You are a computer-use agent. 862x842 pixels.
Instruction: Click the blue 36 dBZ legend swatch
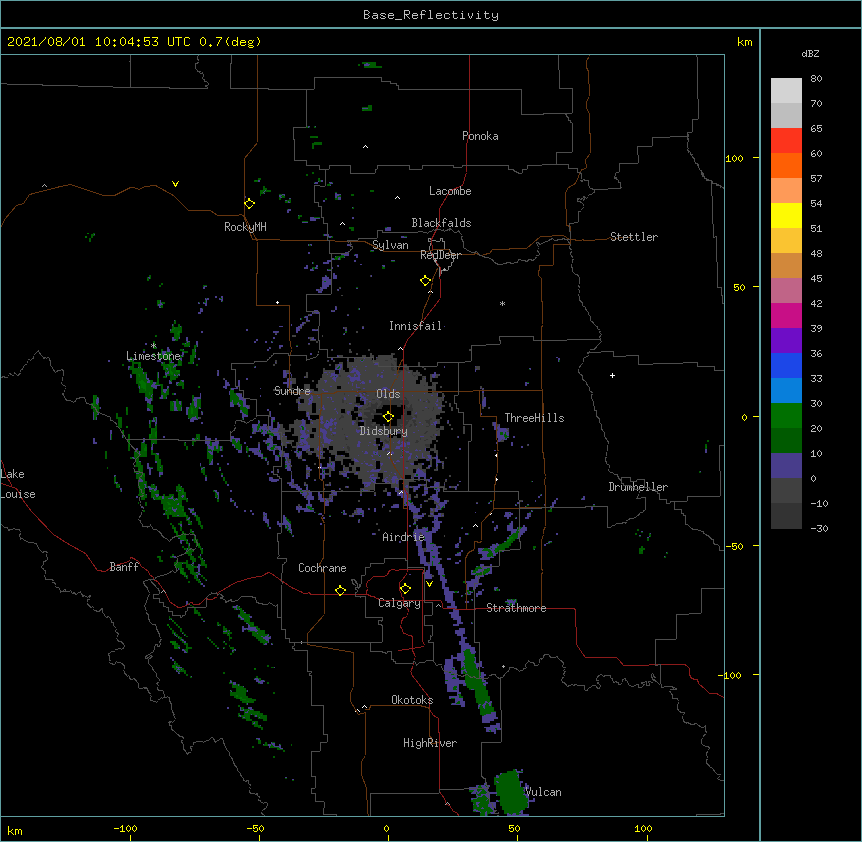786,365
